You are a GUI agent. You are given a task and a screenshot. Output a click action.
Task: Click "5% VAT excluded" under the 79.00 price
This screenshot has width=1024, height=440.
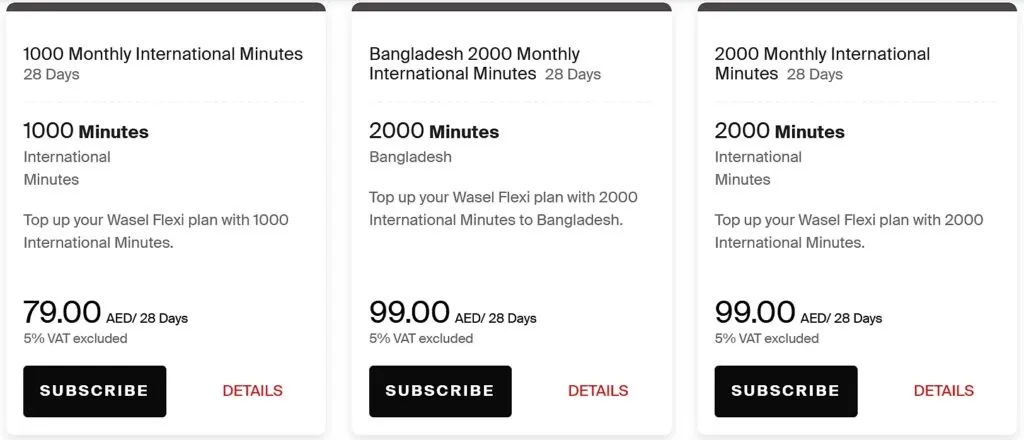pos(75,338)
